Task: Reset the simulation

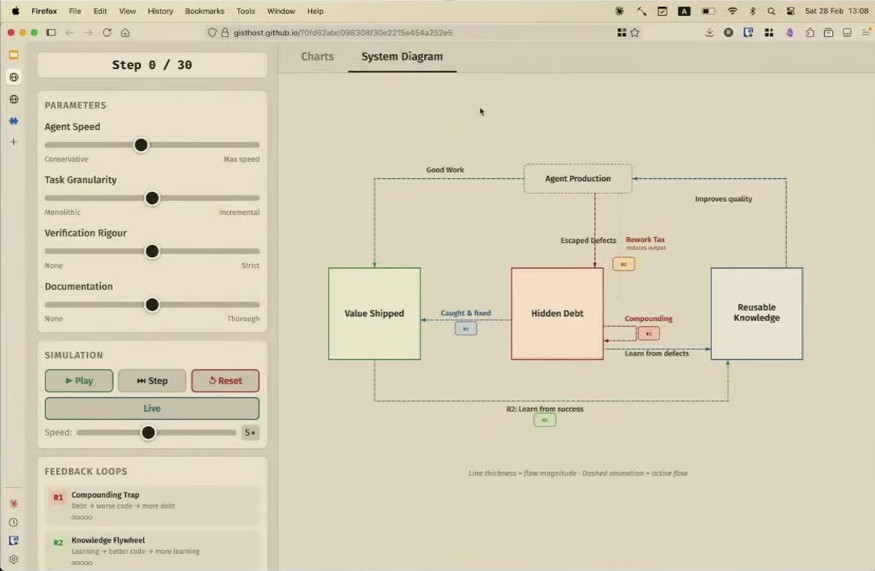Action: click(225, 381)
